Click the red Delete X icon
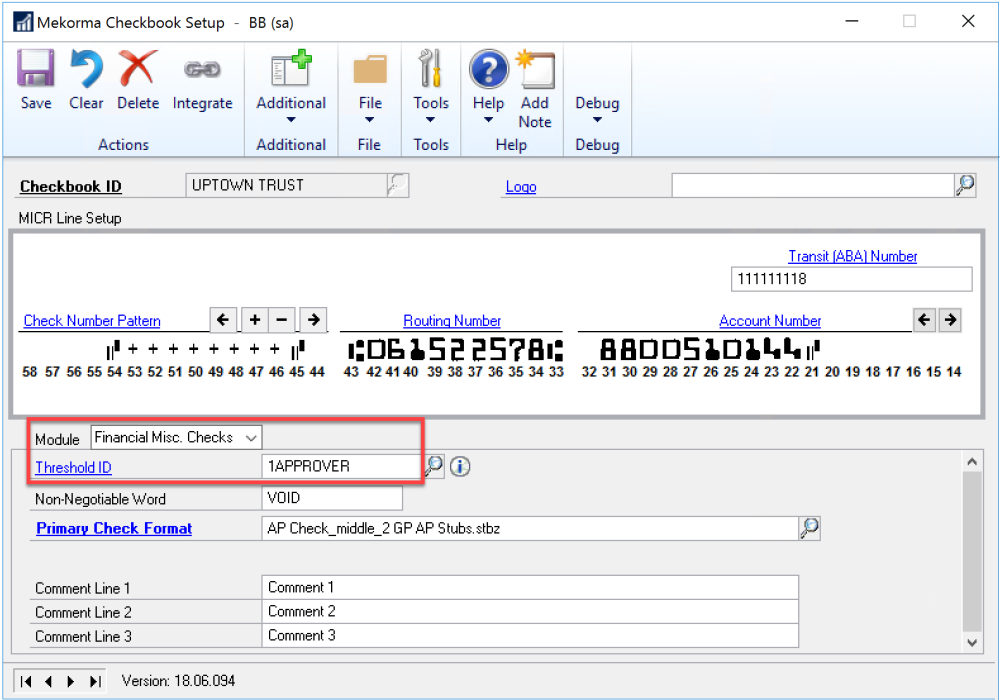This screenshot has height=700, width=1000. (x=138, y=68)
